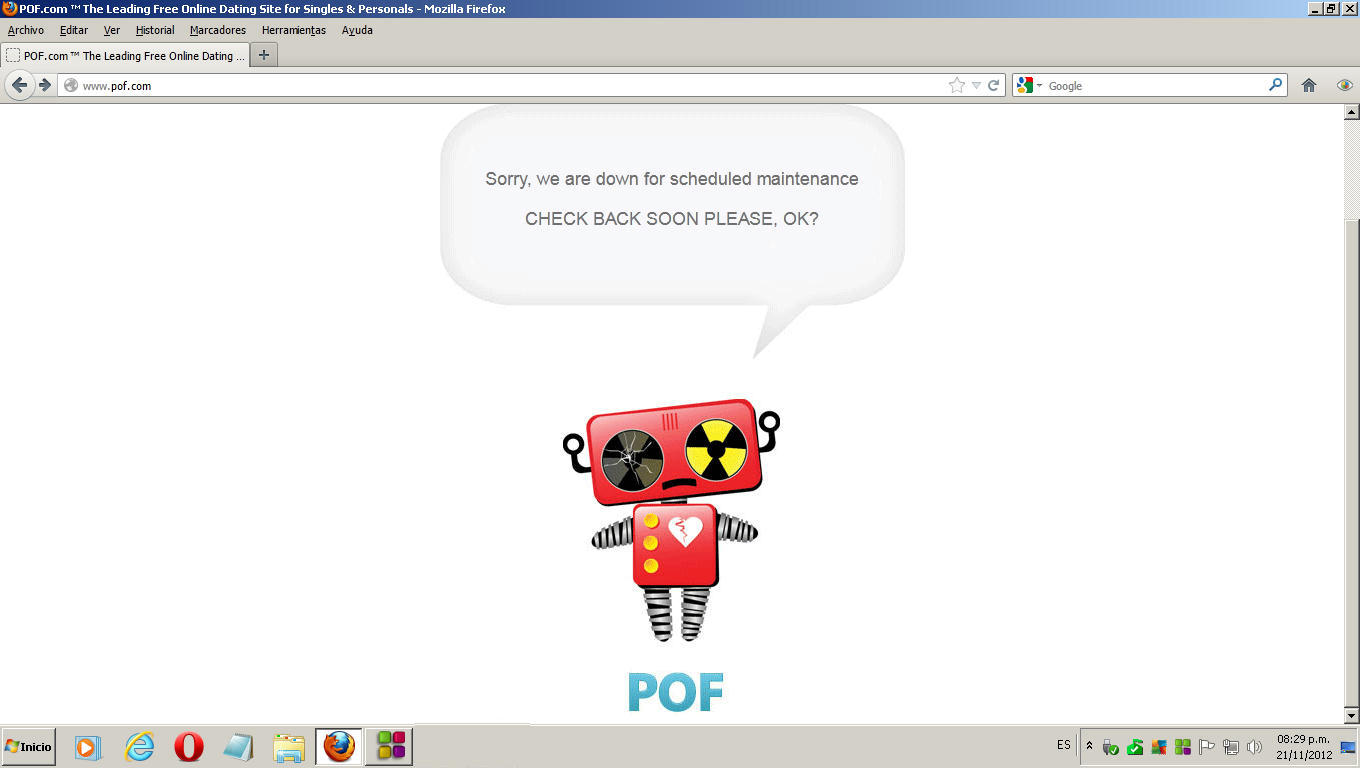This screenshot has width=1360, height=768.
Task: Launch Opera browser from taskbar
Action: click(189, 747)
